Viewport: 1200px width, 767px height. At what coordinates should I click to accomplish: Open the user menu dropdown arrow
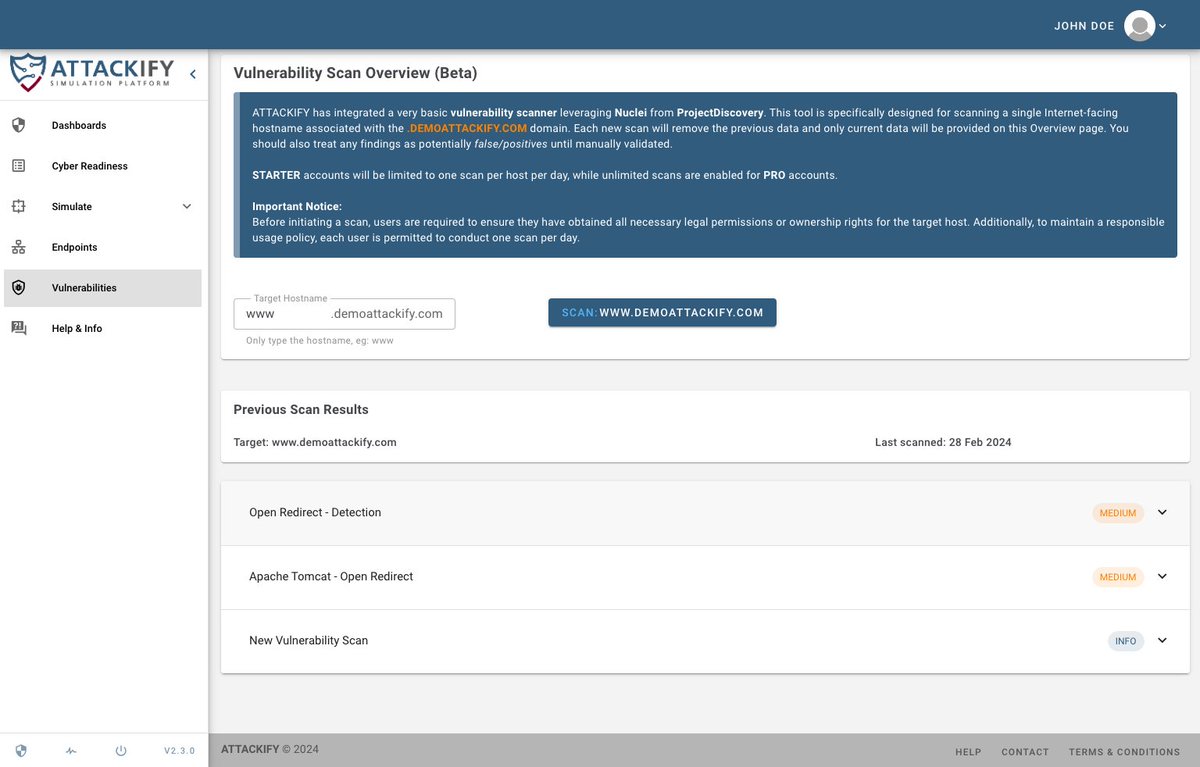coord(1163,27)
